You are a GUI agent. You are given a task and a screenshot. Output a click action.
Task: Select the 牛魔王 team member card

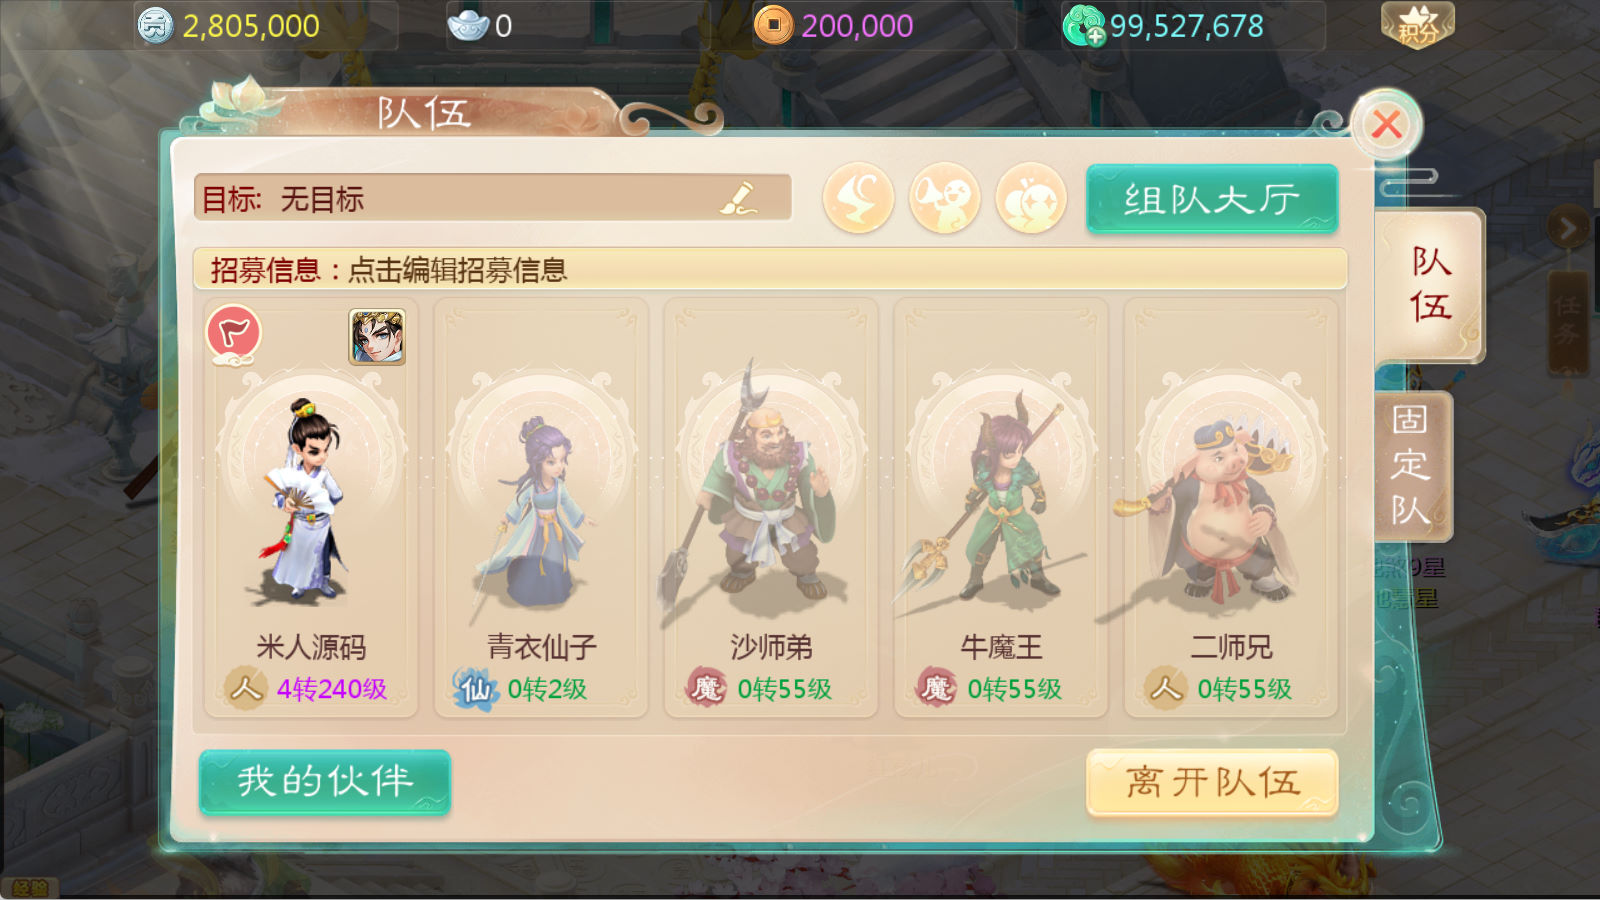(x=1001, y=507)
